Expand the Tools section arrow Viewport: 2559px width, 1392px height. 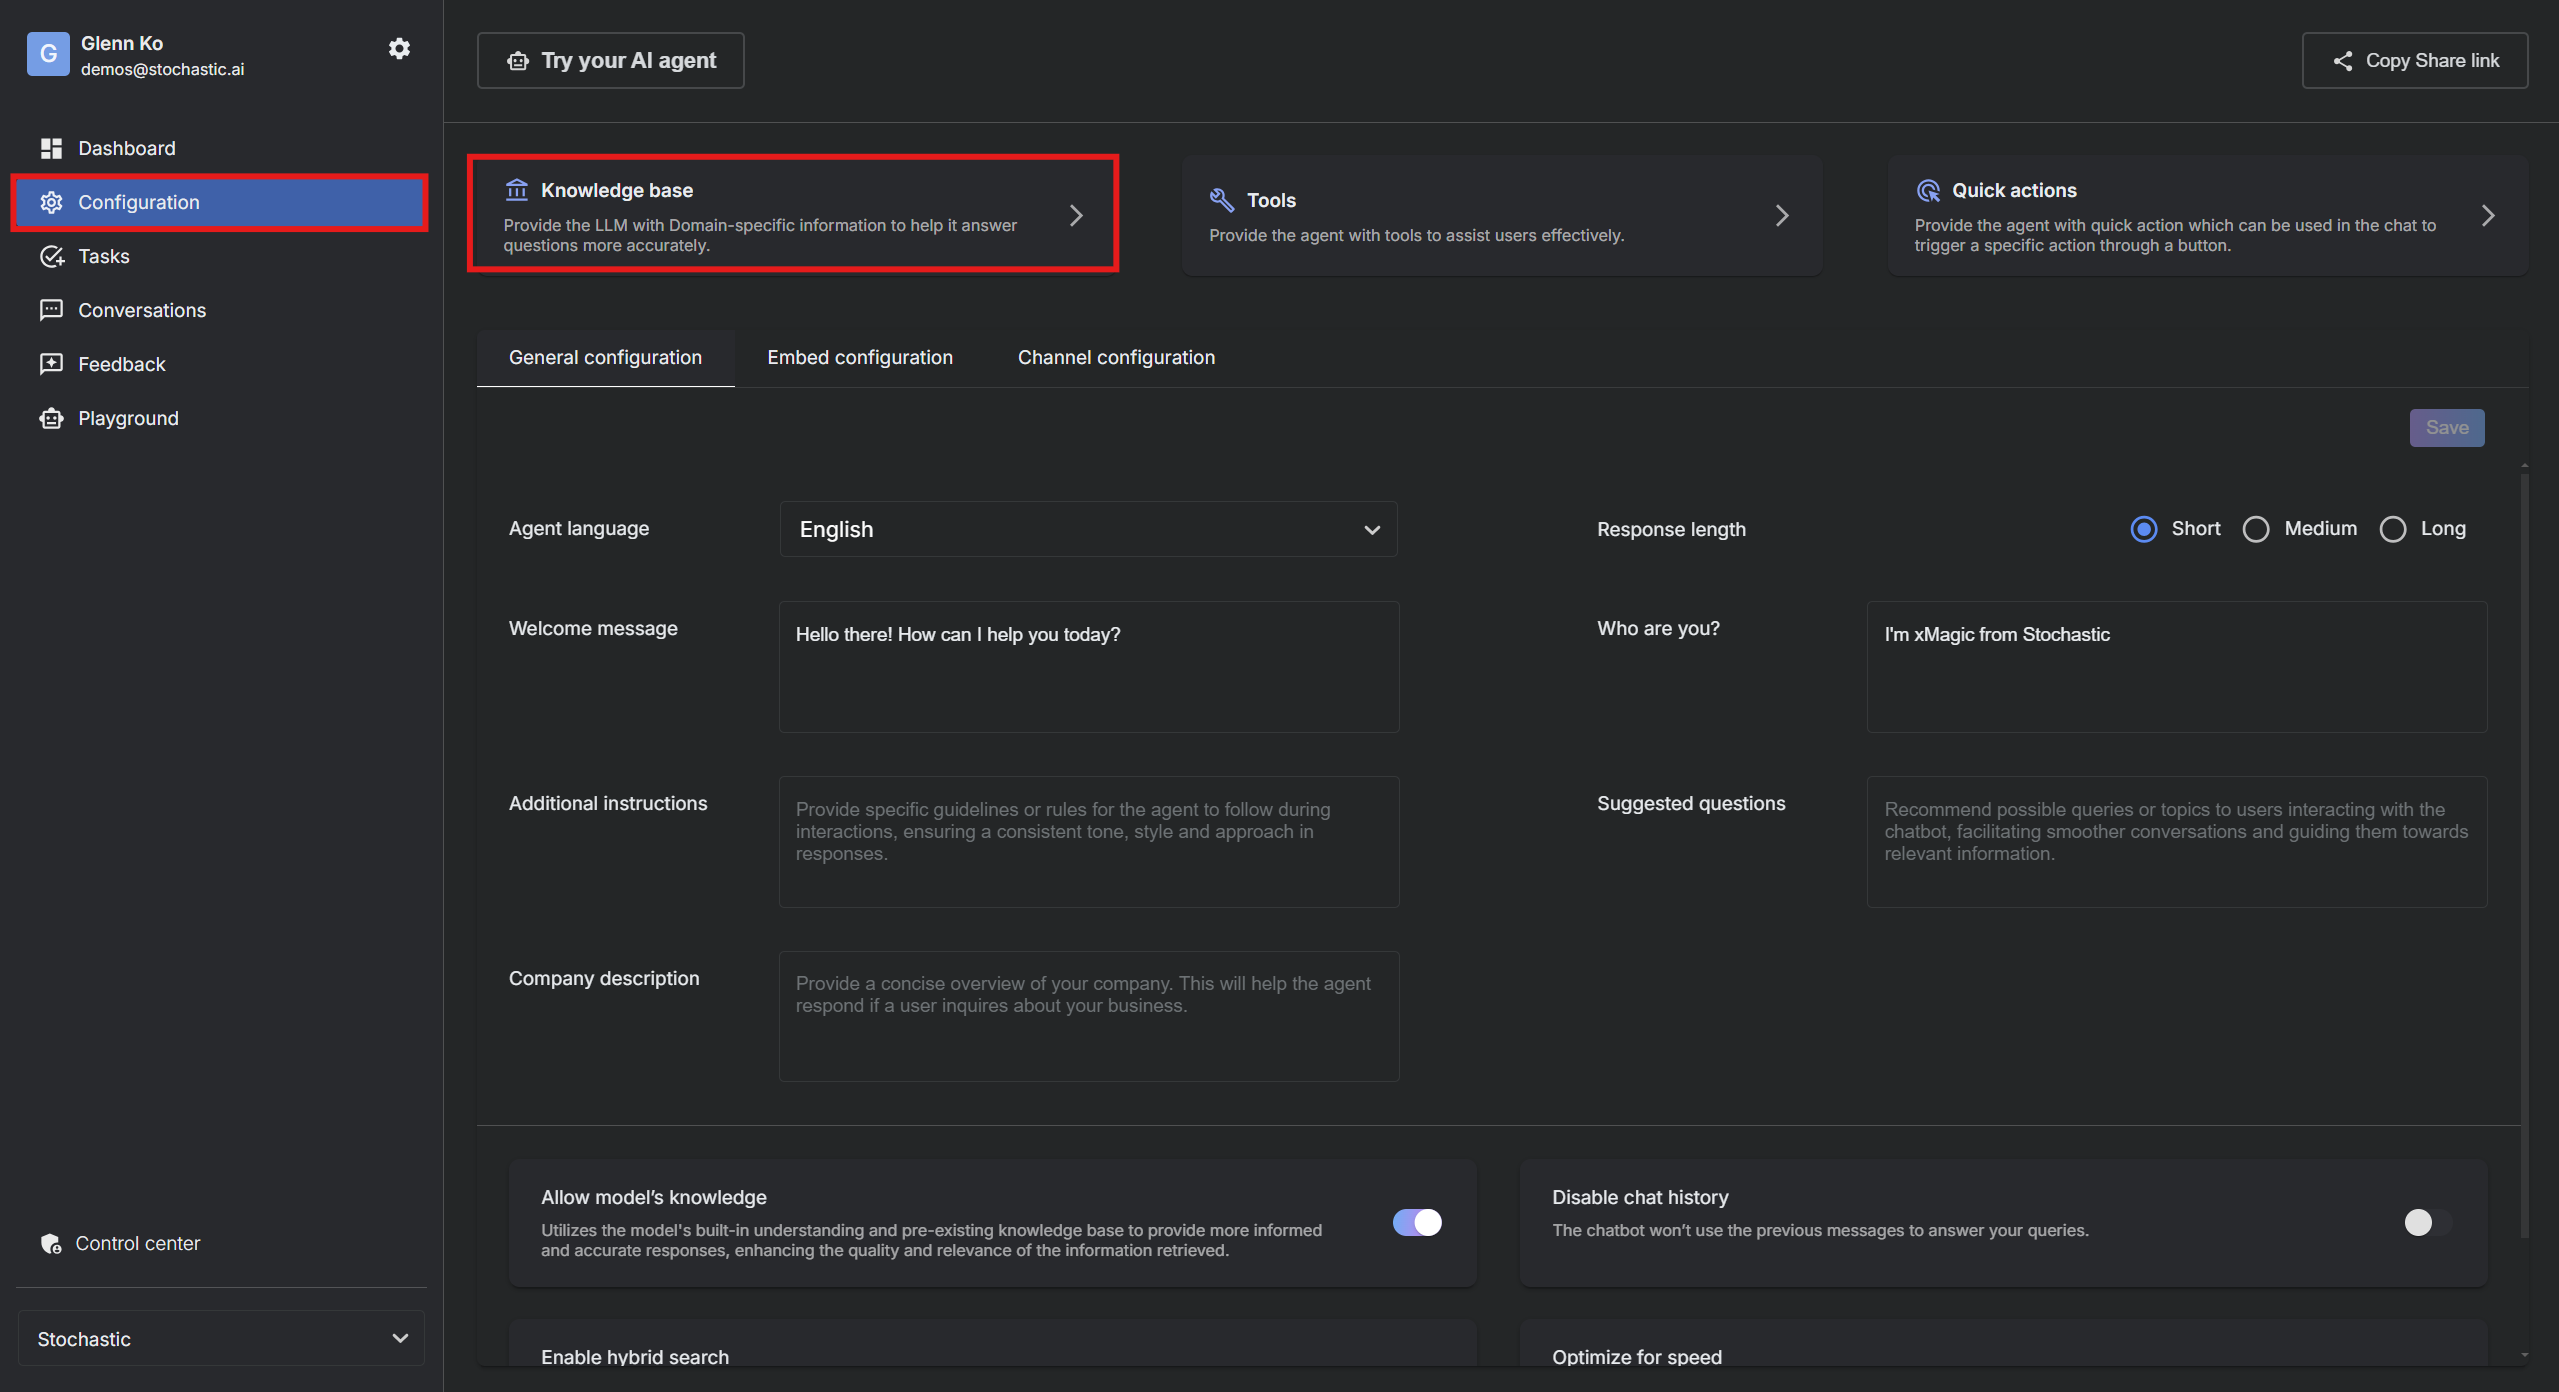pos(1783,213)
